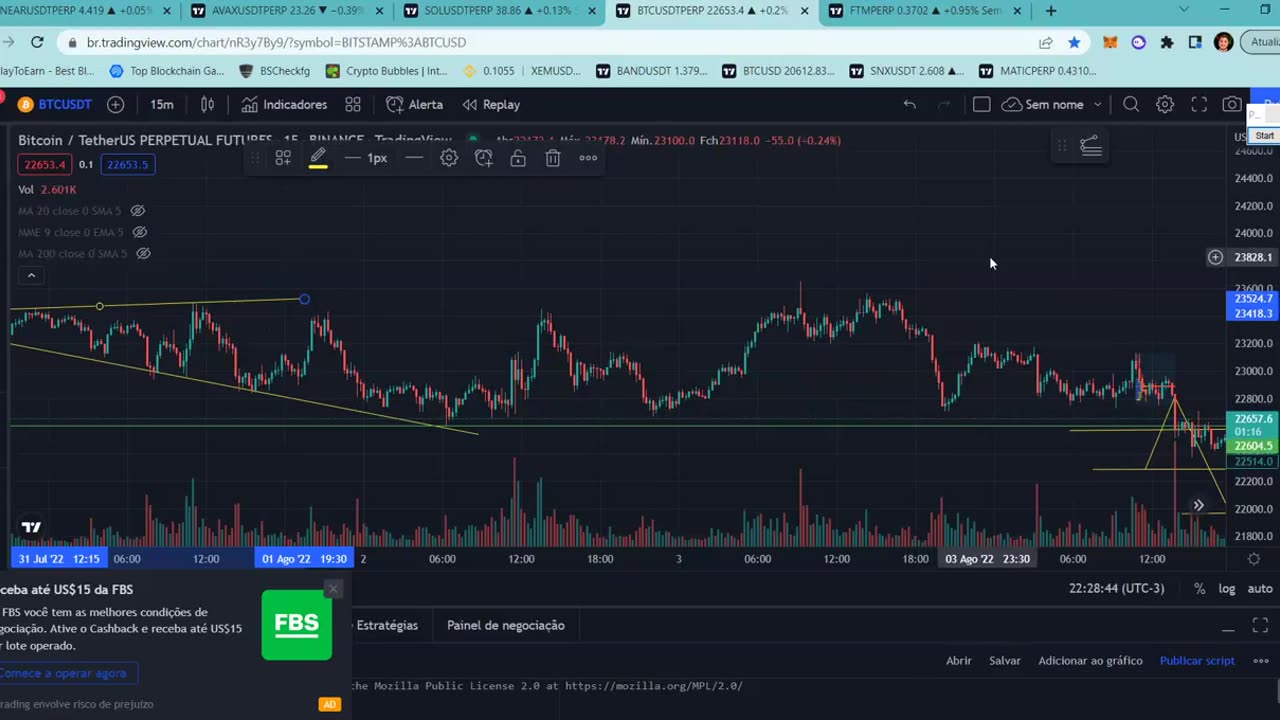Open the BSCheckfg bookmark

tap(275, 71)
